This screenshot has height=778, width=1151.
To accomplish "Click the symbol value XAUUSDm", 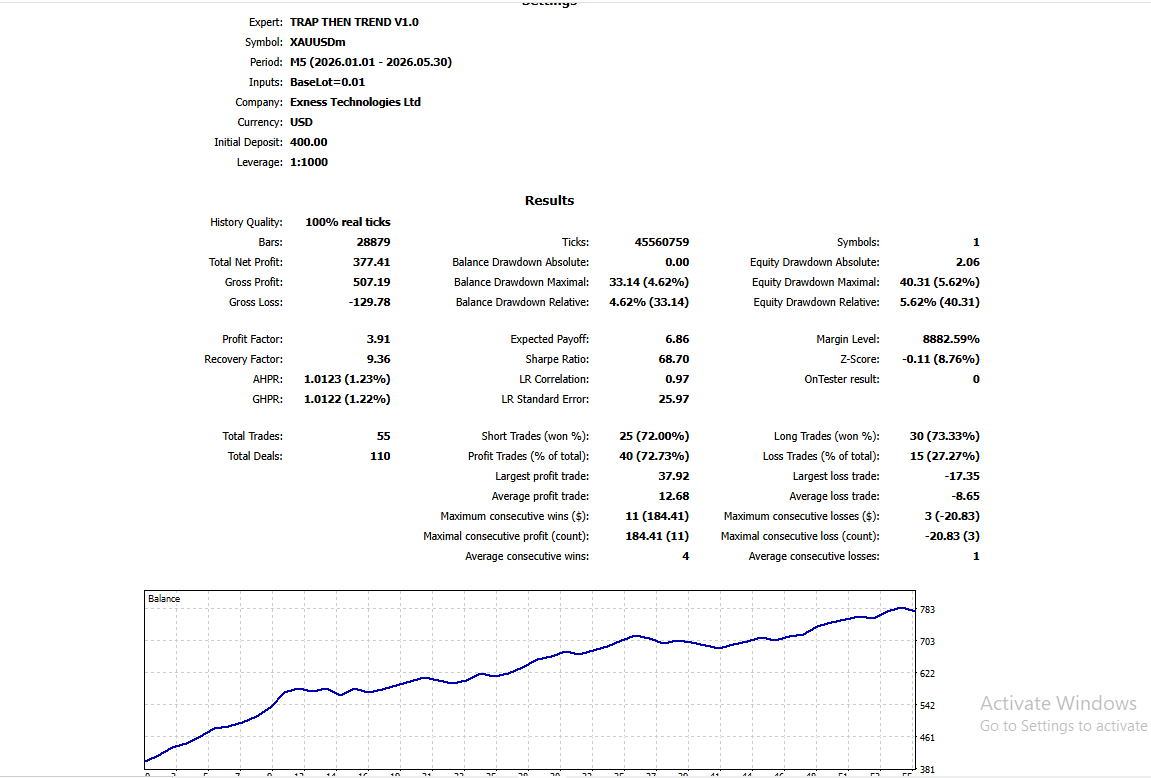I will [317, 42].
